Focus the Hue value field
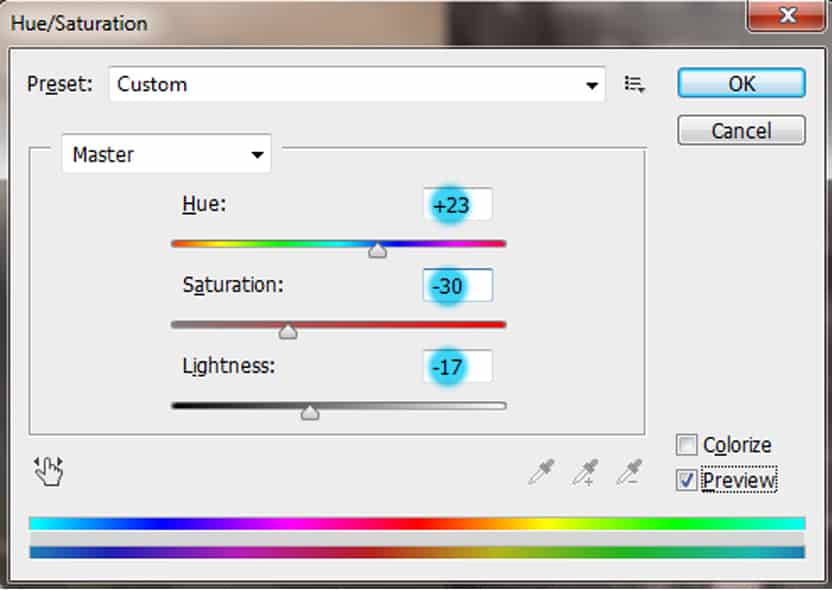 pos(458,205)
